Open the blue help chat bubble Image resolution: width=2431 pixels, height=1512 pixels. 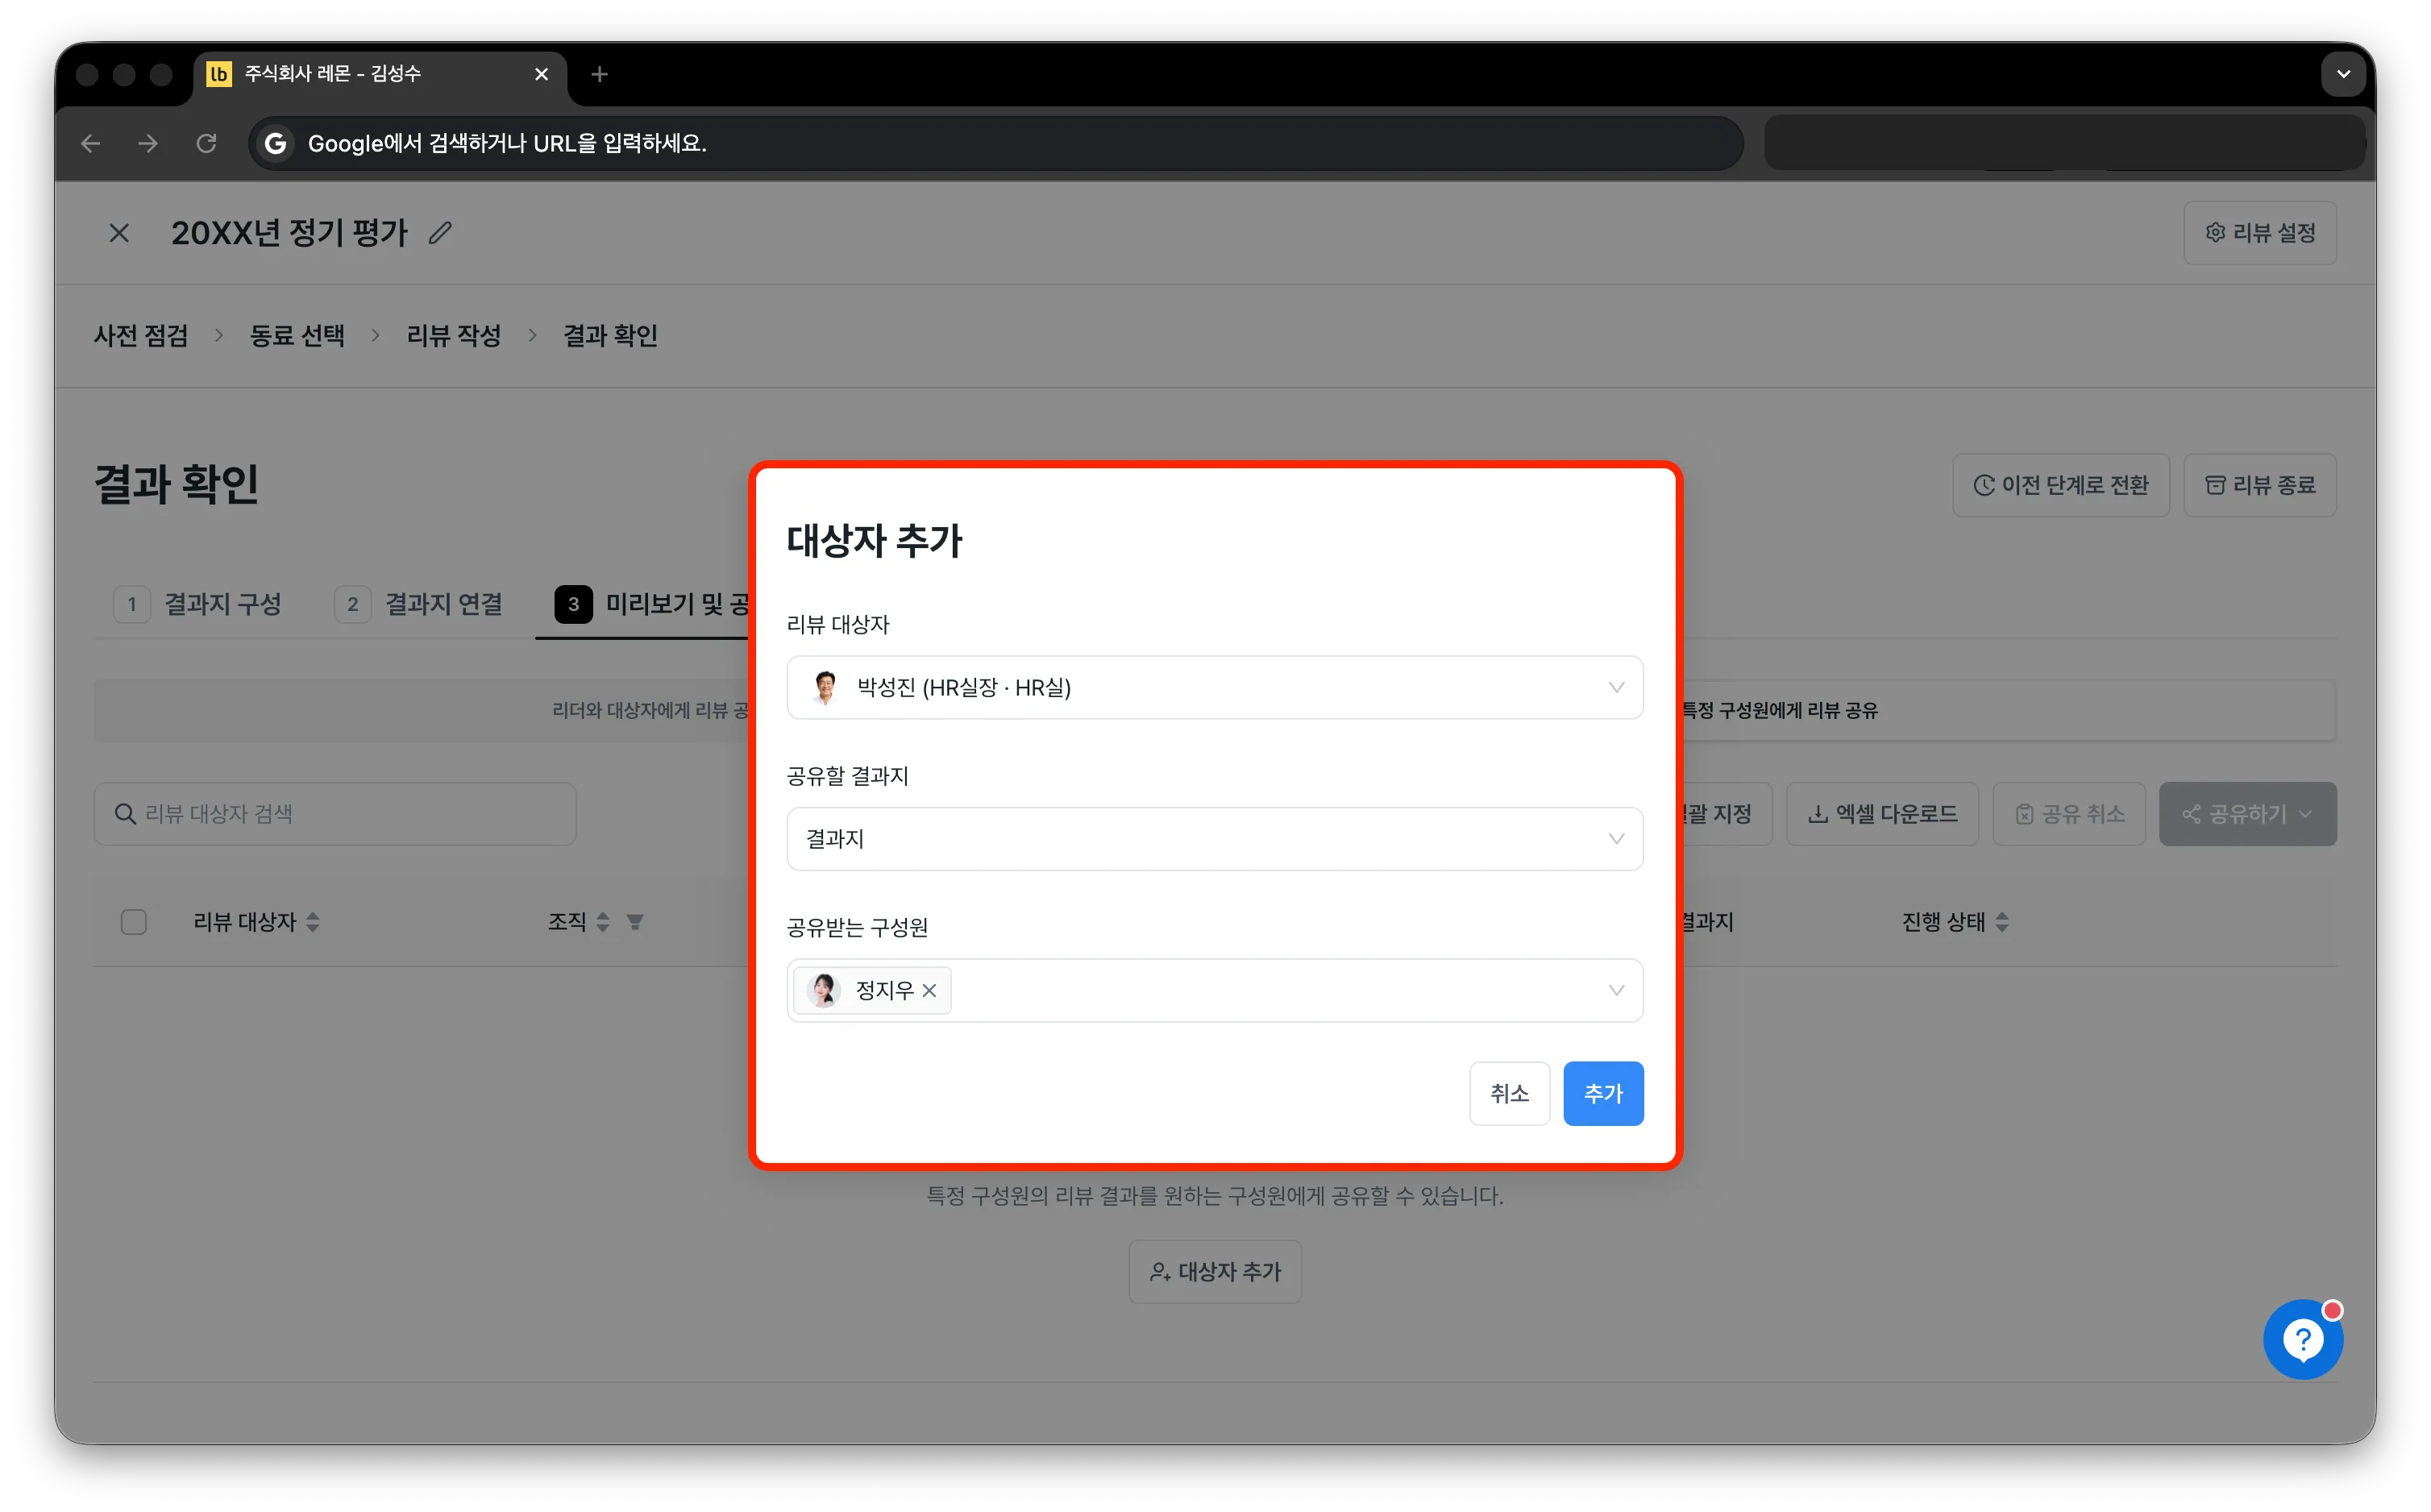pos(2302,1338)
